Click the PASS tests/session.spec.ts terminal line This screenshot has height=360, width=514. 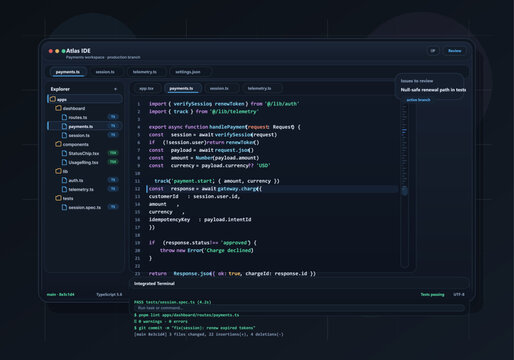pos(172,302)
